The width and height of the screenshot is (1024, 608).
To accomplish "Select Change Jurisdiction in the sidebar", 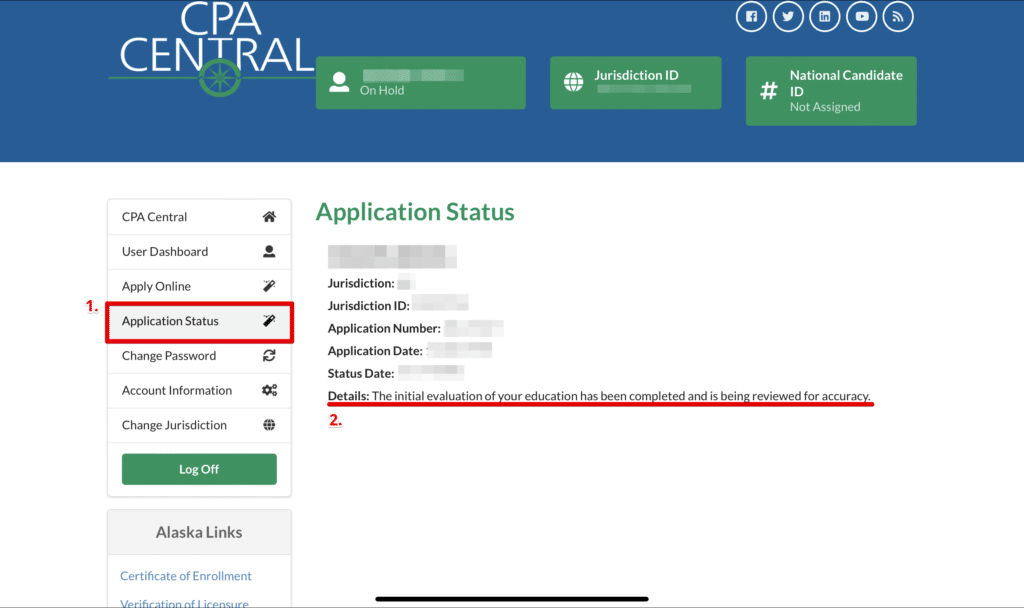I will 199,424.
